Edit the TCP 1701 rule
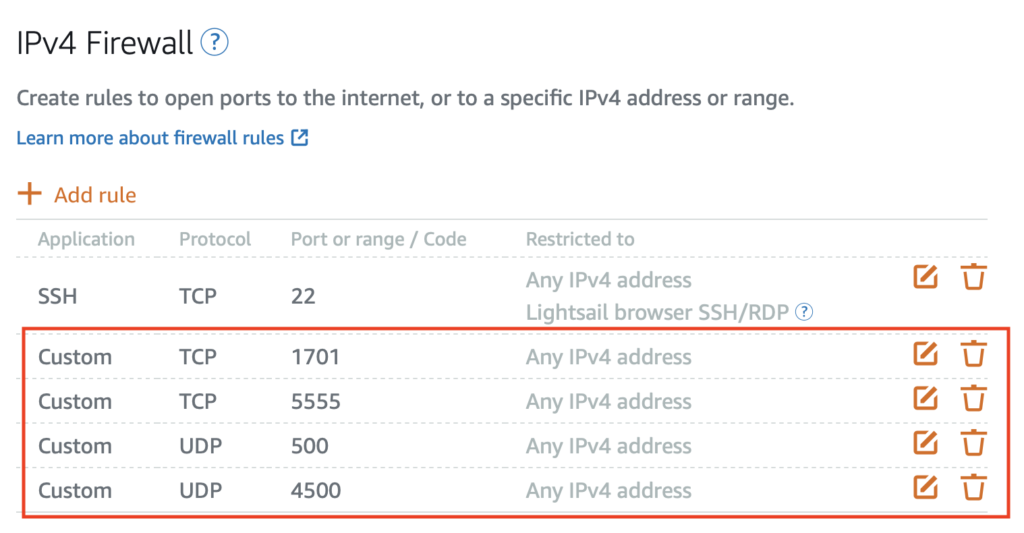 pos(926,354)
